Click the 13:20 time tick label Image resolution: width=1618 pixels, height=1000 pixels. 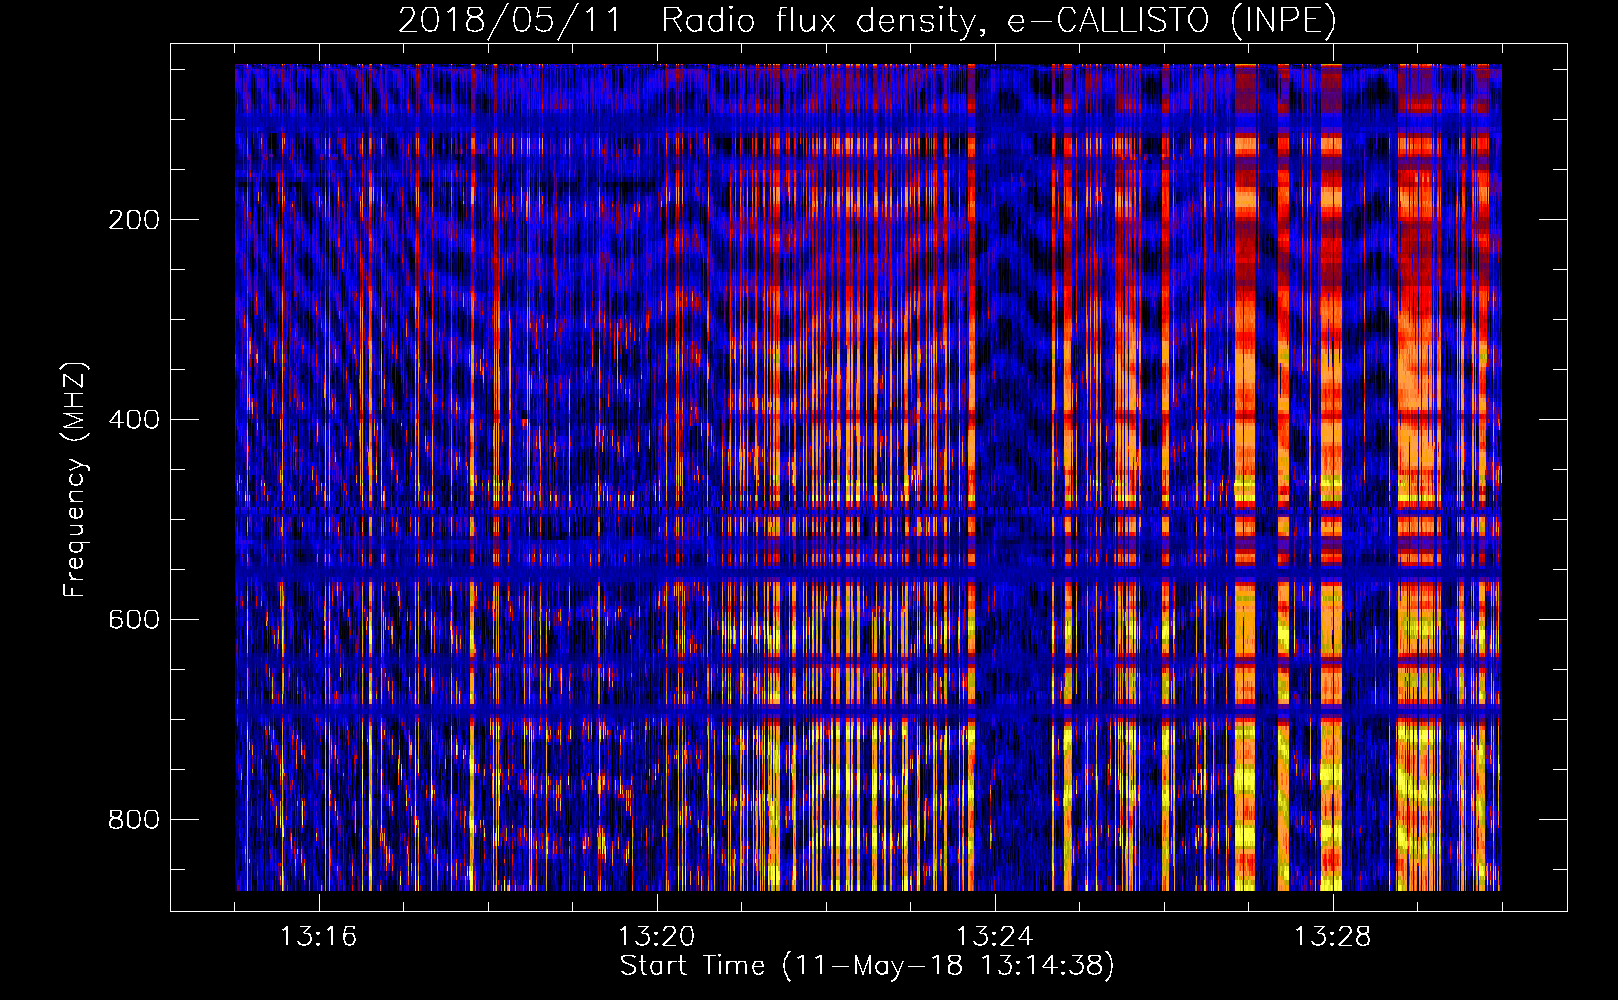(x=657, y=937)
